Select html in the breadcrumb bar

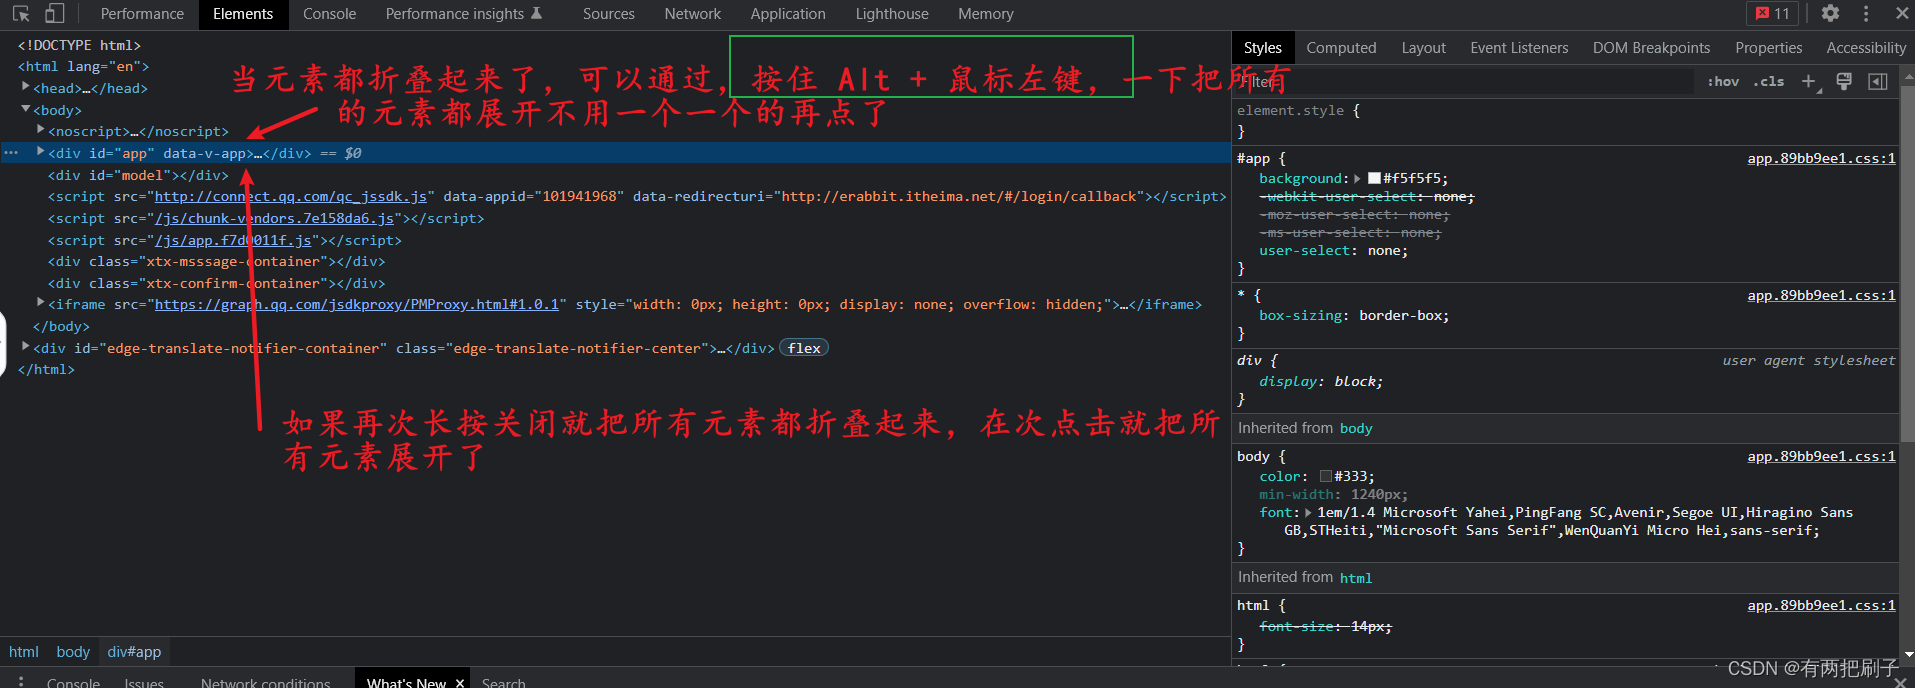tap(23, 652)
